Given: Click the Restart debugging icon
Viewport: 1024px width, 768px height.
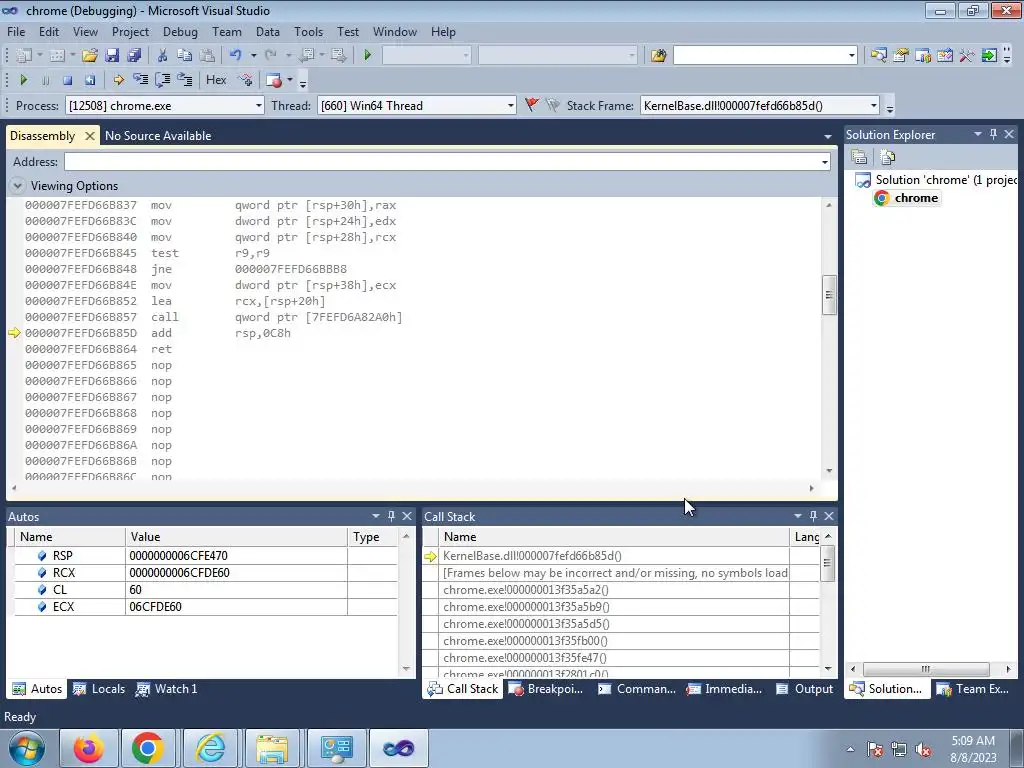Looking at the screenshot, I should (89, 80).
